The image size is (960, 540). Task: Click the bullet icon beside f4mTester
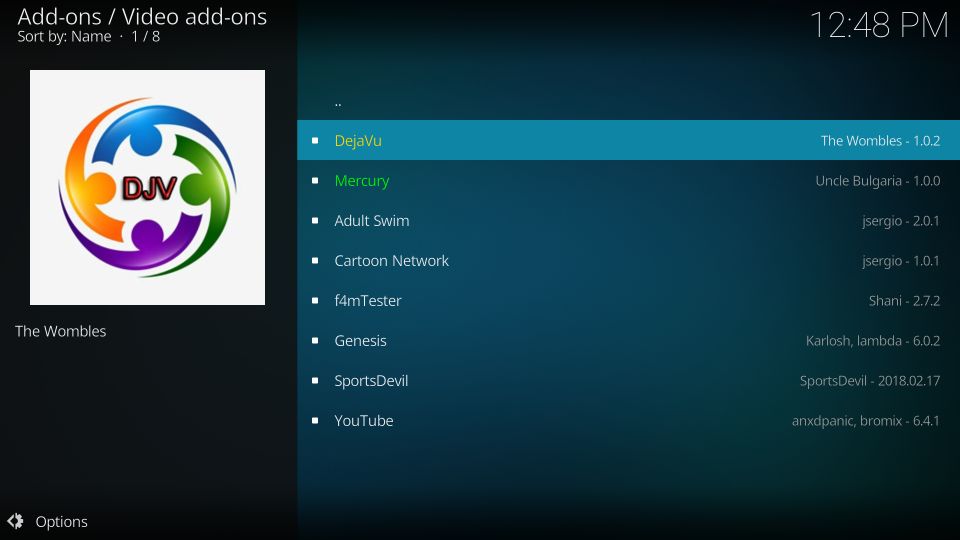click(x=315, y=301)
